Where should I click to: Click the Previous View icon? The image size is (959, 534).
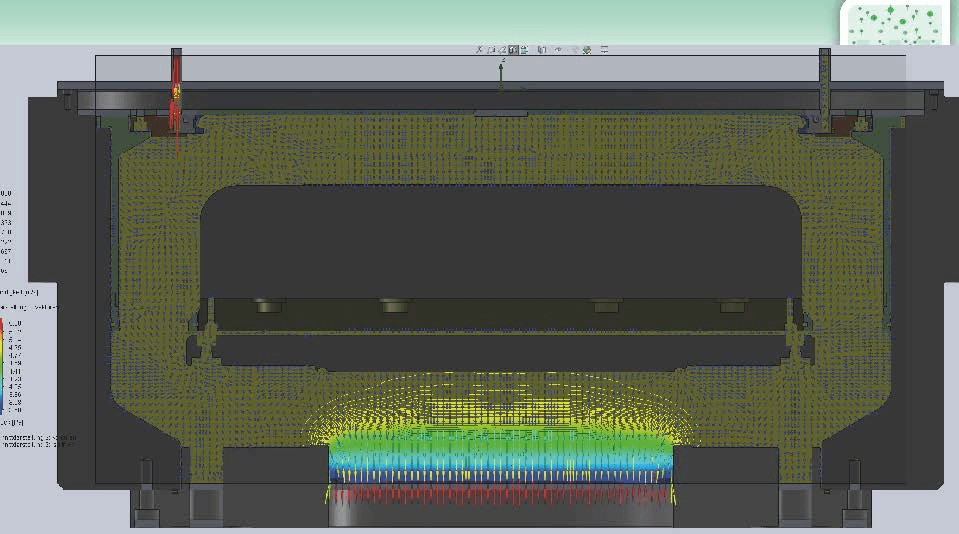point(502,49)
